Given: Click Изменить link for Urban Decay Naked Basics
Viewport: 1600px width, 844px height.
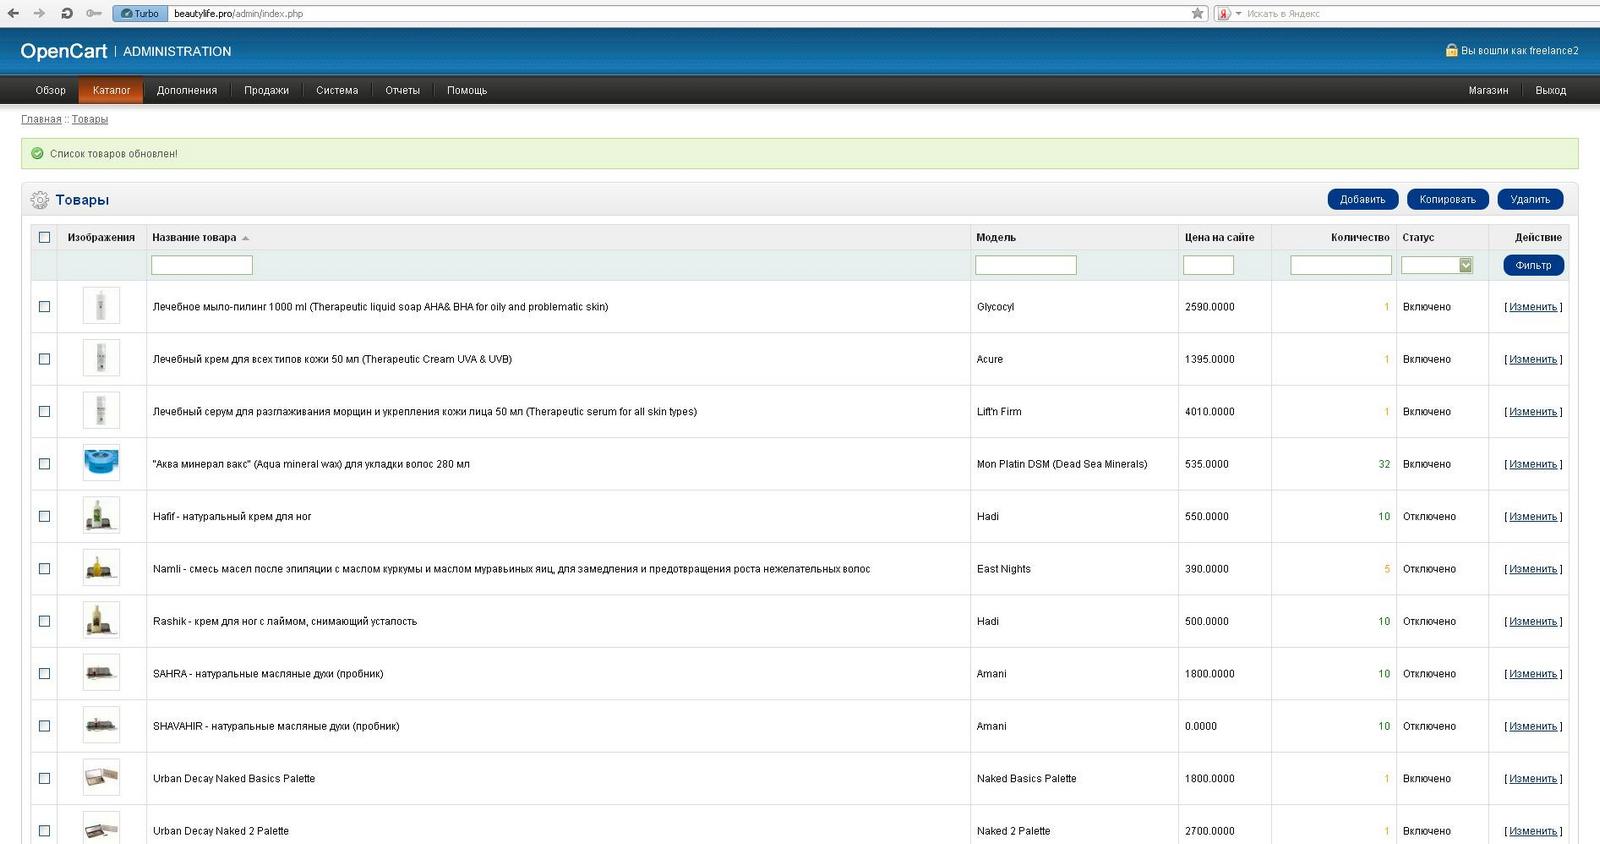Looking at the screenshot, I should pos(1533,779).
